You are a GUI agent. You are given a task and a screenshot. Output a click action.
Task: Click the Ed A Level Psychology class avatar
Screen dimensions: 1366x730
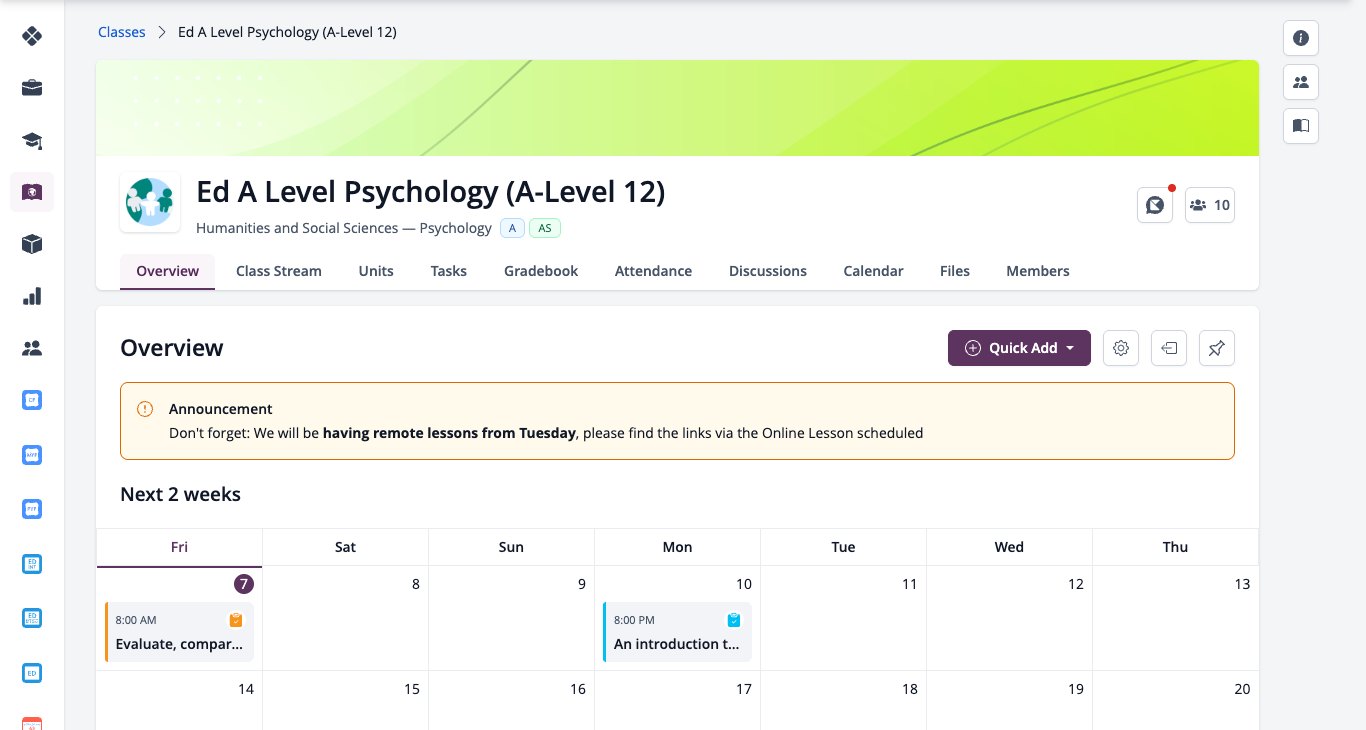150,202
